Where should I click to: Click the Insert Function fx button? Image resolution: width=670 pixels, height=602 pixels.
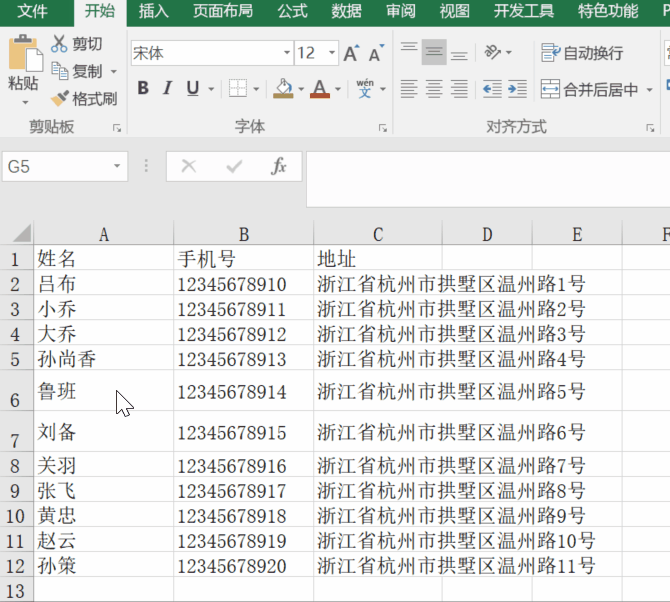(x=279, y=166)
